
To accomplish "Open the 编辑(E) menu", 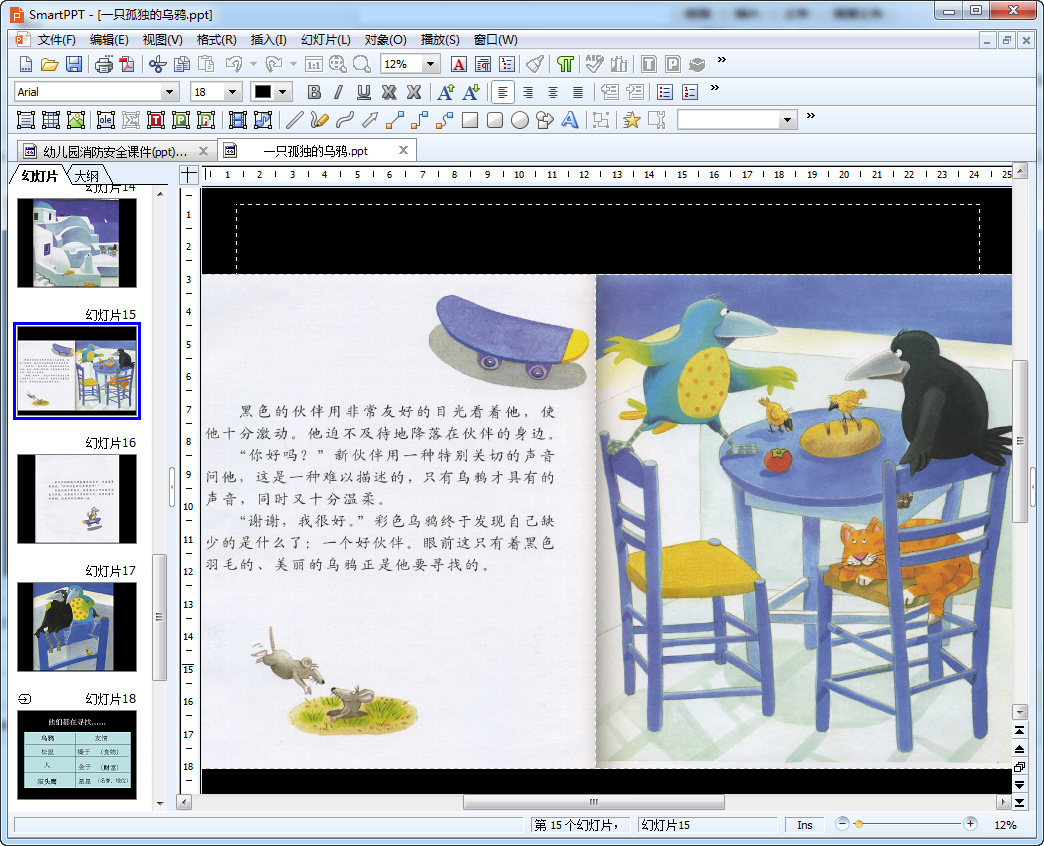I will point(109,40).
